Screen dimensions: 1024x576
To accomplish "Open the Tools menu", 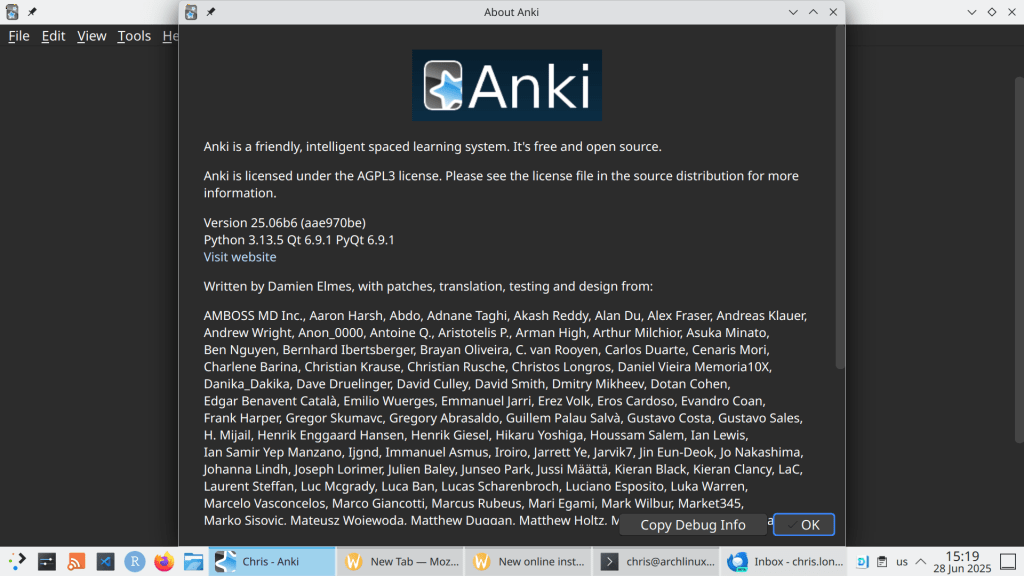I will pyautogui.click(x=134, y=36).
